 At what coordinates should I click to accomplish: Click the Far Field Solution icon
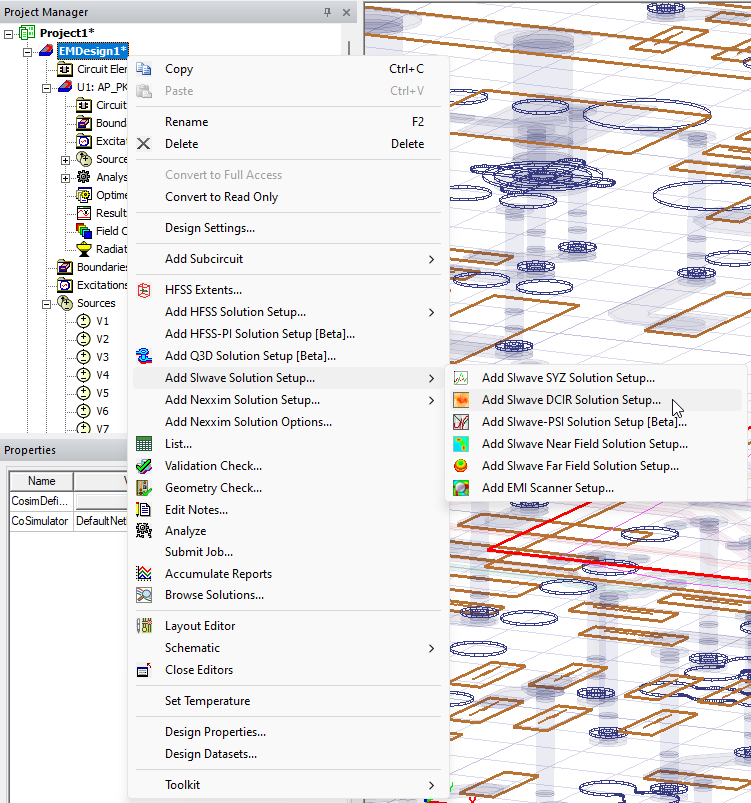461,466
